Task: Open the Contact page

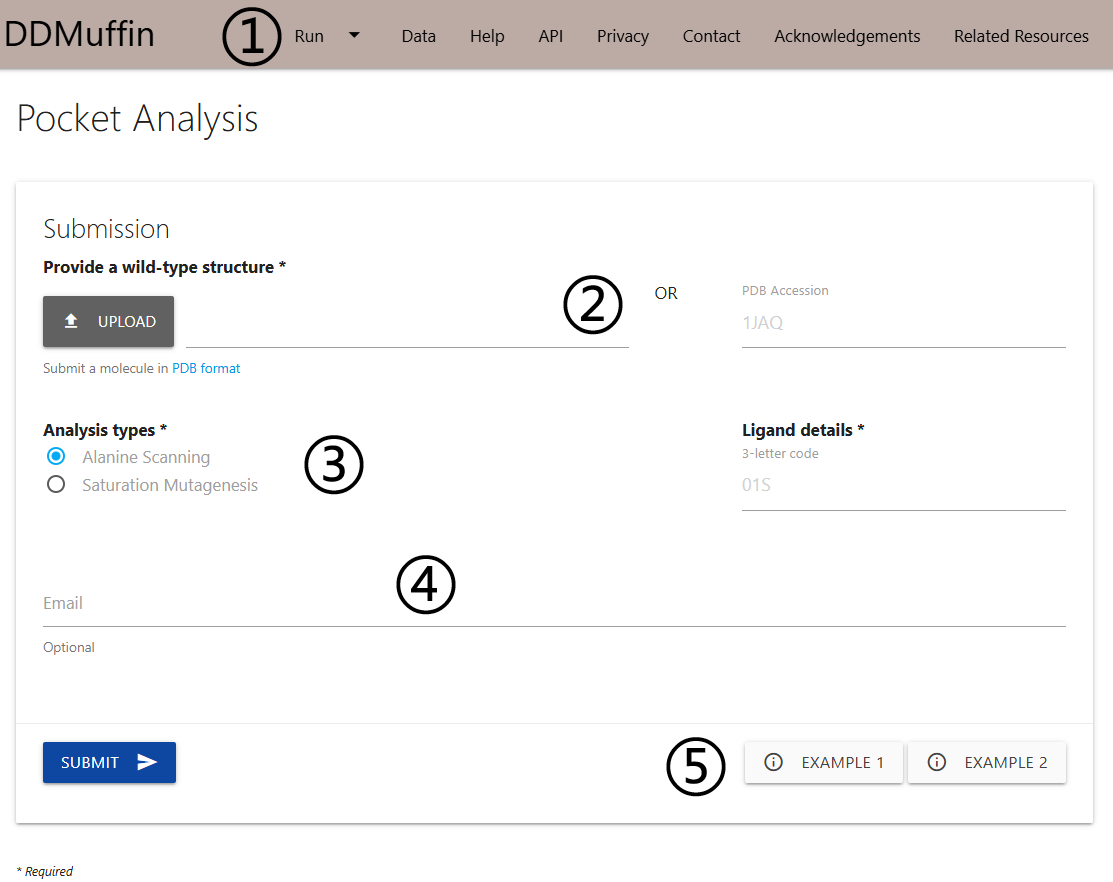Action: click(711, 36)
